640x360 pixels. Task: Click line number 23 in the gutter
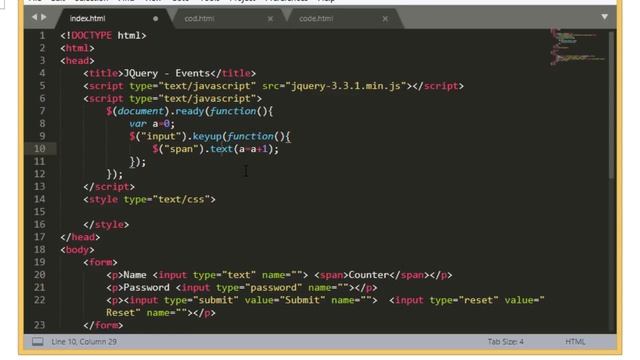[x=40, y=325]
